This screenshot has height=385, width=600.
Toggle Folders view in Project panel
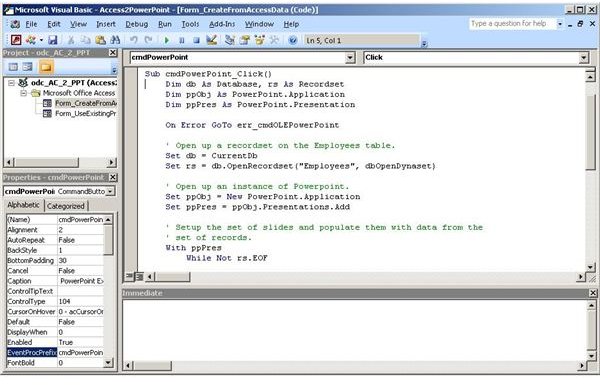pos(46,67)
